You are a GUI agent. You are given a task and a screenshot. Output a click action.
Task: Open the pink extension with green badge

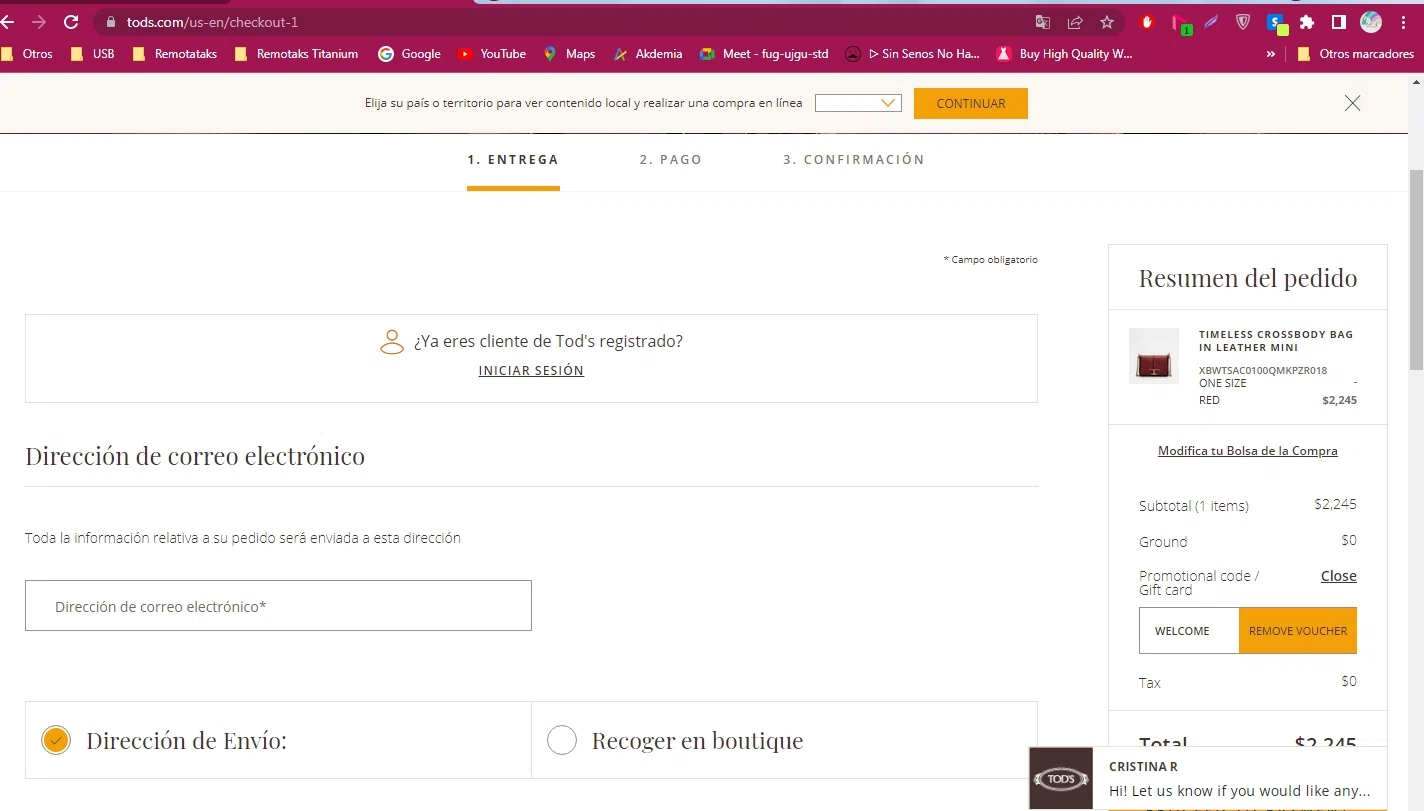[x=1180, y=23]
